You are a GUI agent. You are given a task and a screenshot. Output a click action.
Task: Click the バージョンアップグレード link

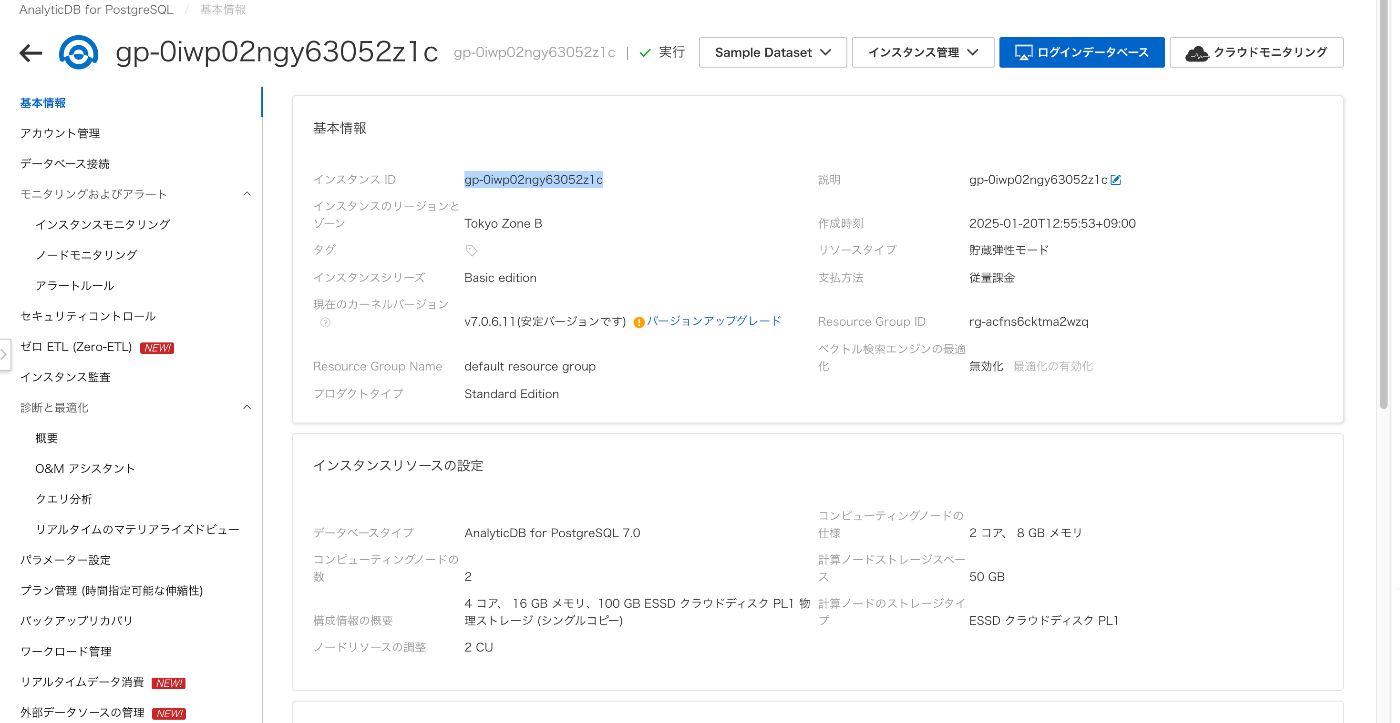point(714,322)
